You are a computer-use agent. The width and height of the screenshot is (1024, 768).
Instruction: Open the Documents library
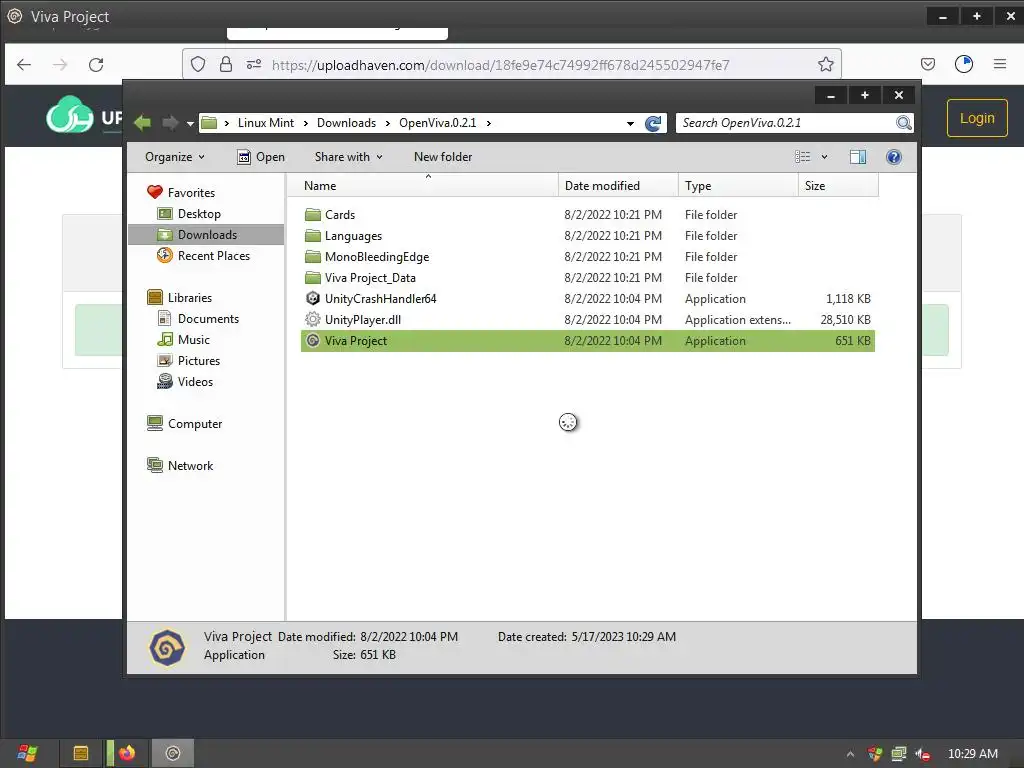tap(199, 318)
